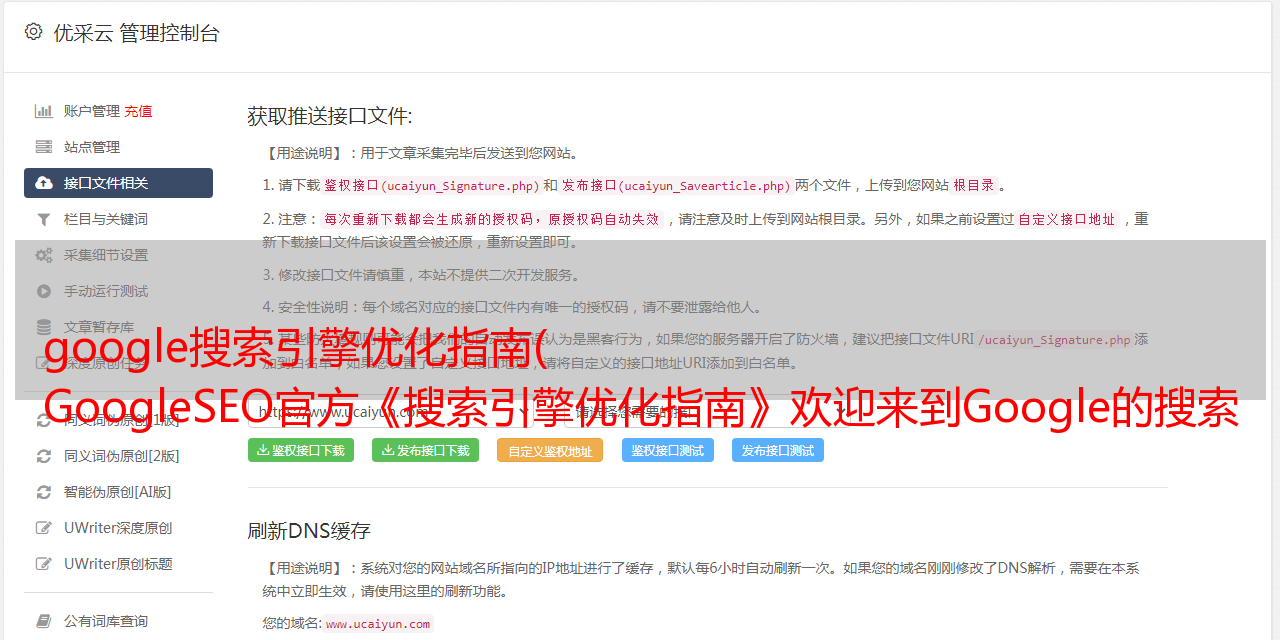This screenshot has width=1280, height=640.
Task: Click the /ucaiyun_Signature.php URI code text
Action: pyautogui.click(x=1054, y=340)
